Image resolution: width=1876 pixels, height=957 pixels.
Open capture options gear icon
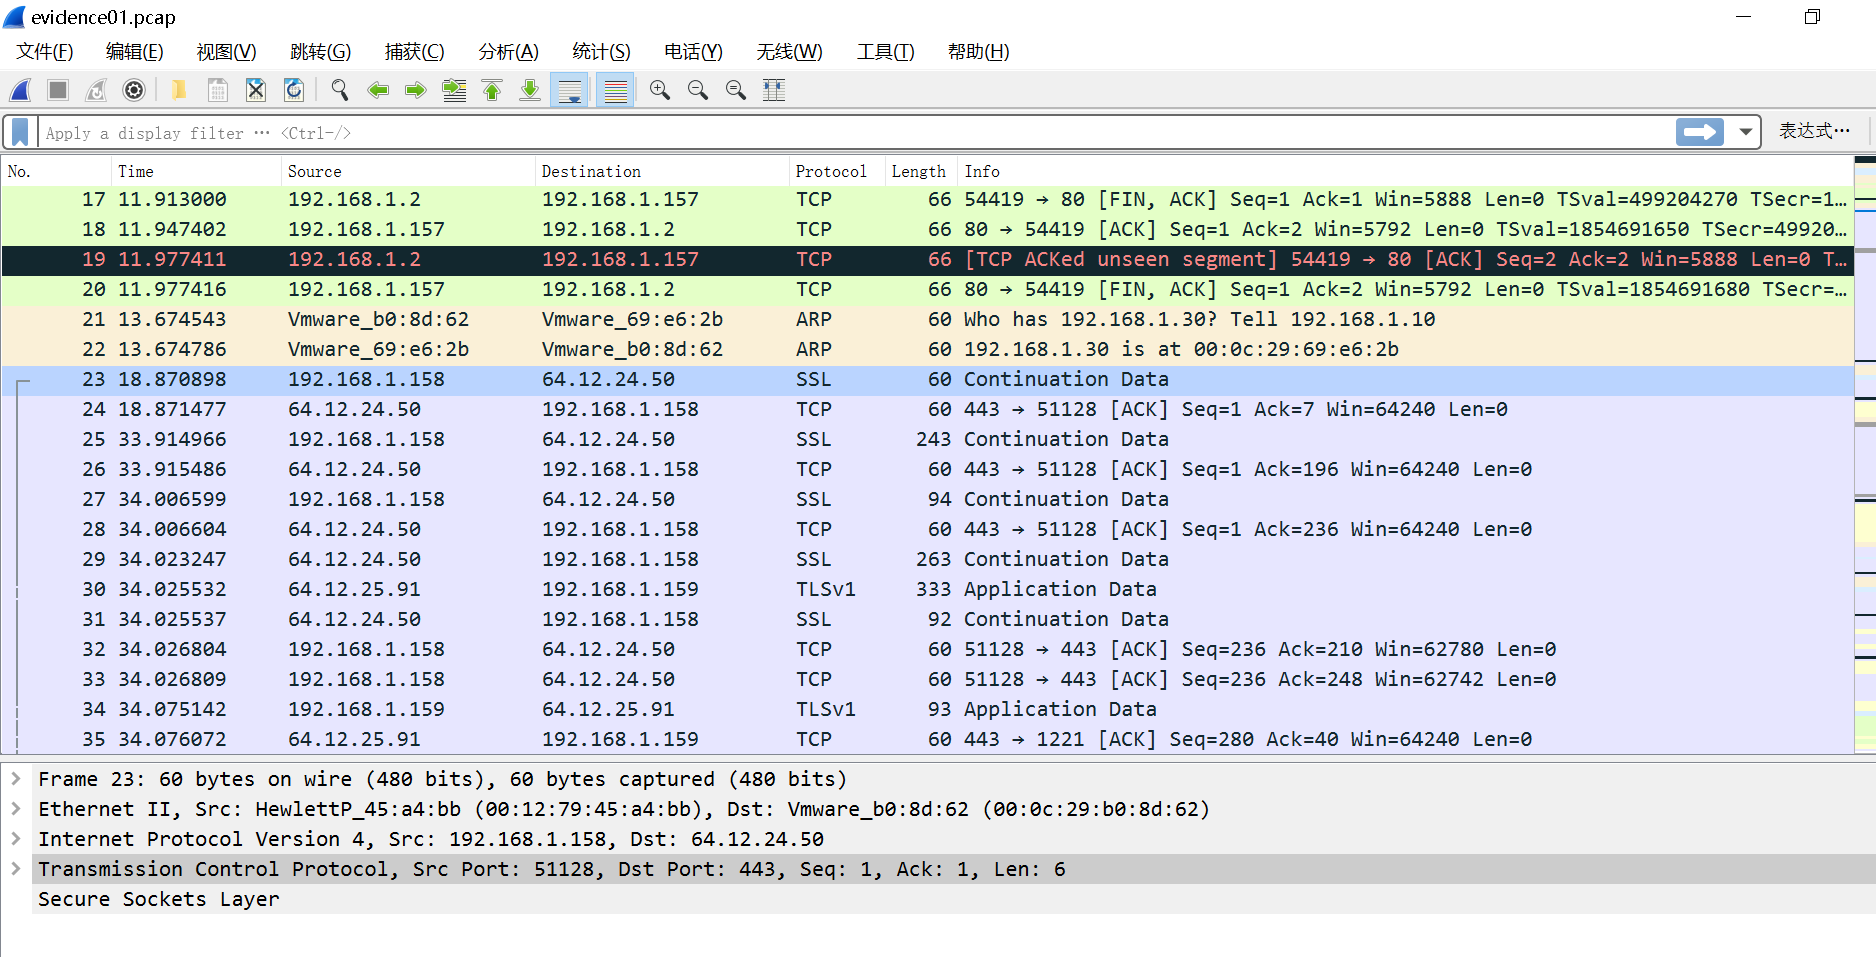134,90
